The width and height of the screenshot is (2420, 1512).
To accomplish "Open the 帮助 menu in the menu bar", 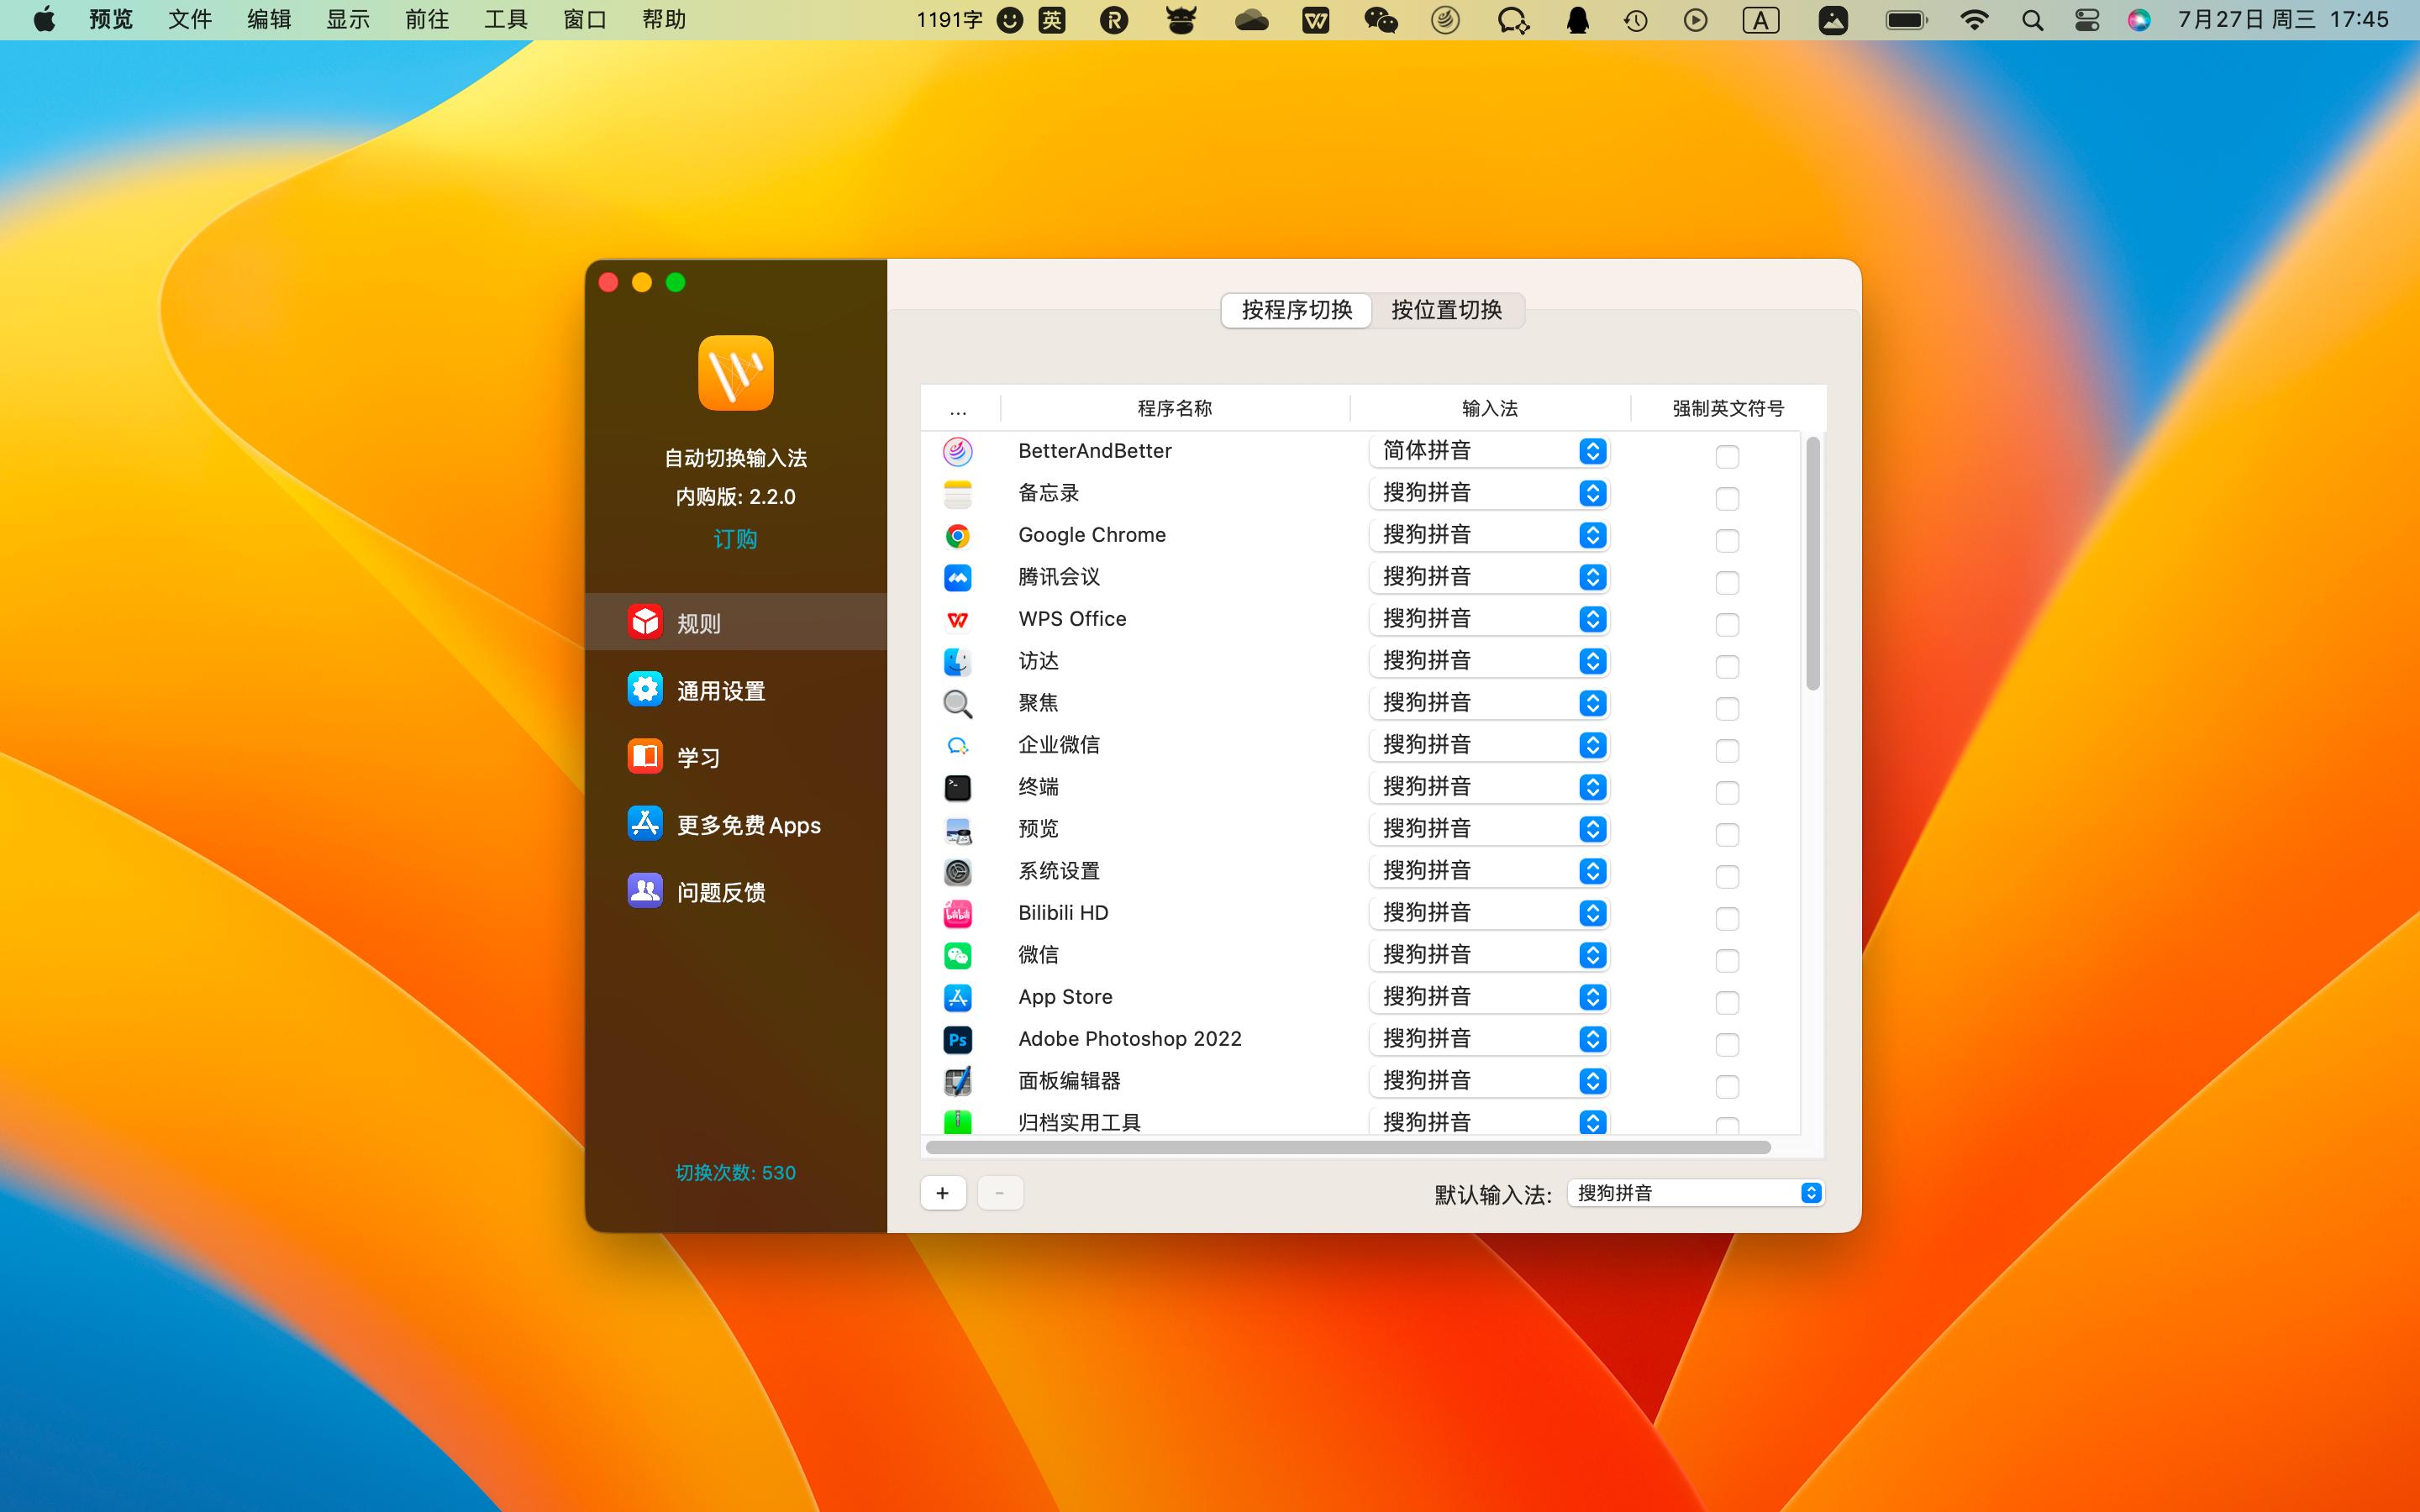I will 665,19.
